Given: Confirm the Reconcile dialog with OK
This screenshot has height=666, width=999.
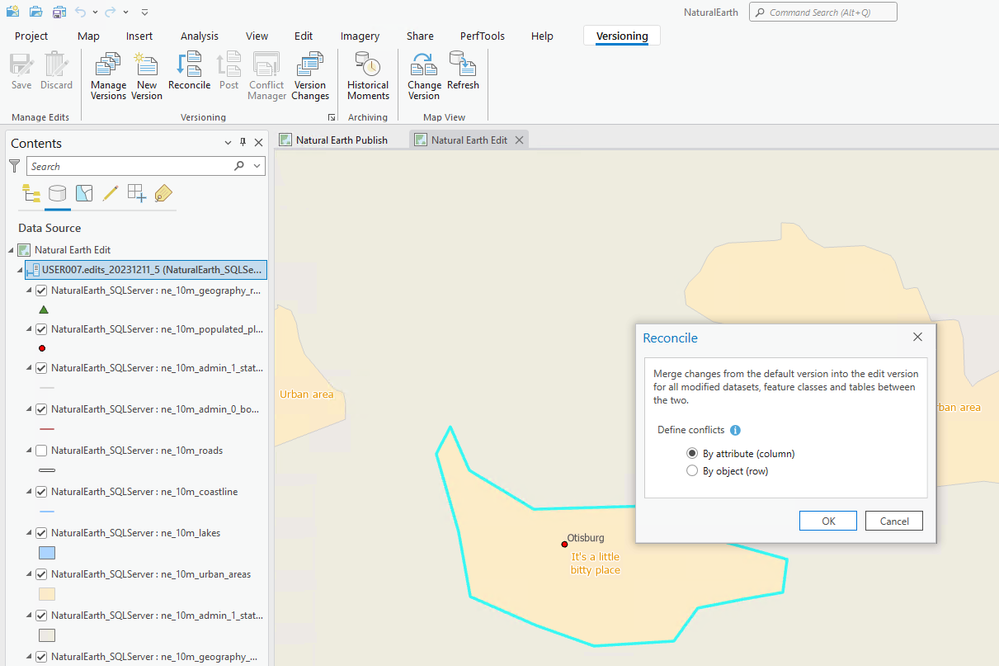Looking at the screenshot, I should click(x=827, y=521).
